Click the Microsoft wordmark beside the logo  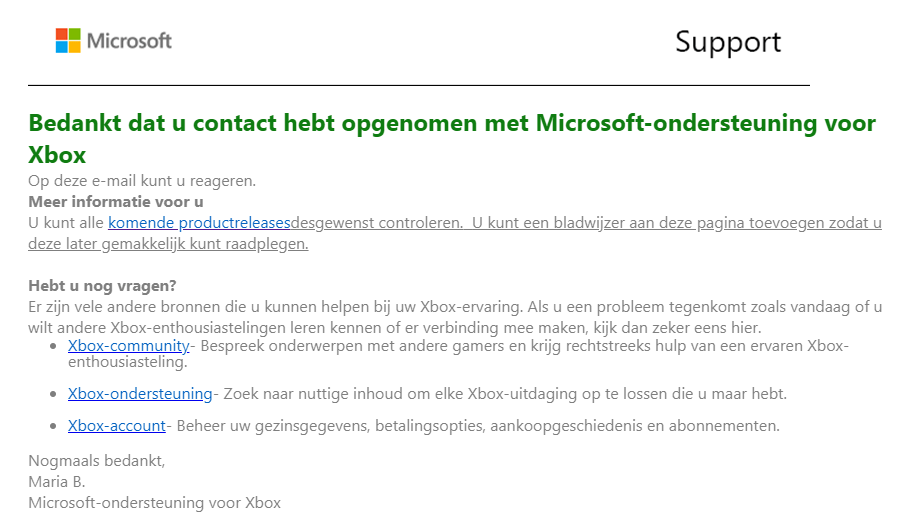129,41
